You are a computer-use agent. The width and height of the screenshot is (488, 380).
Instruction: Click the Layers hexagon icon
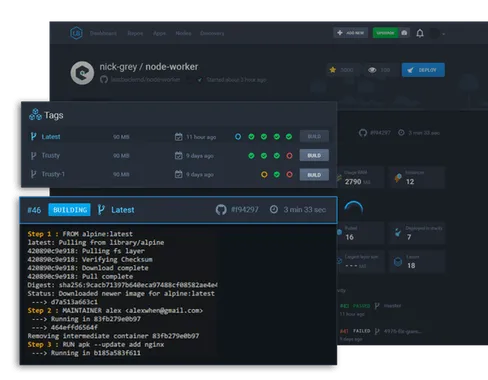398,262
